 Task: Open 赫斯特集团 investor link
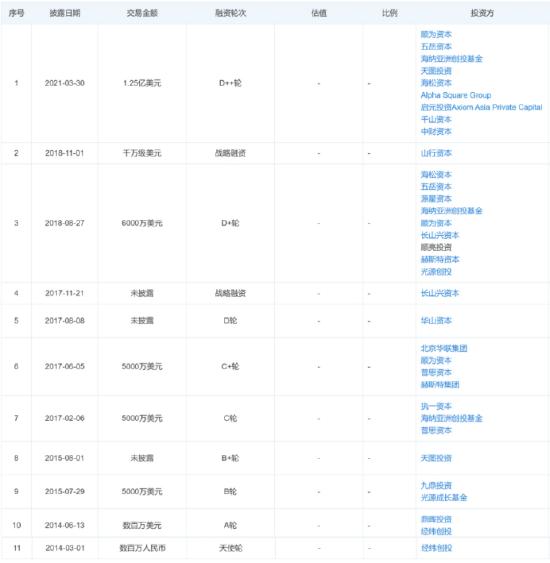pos(440,385)
